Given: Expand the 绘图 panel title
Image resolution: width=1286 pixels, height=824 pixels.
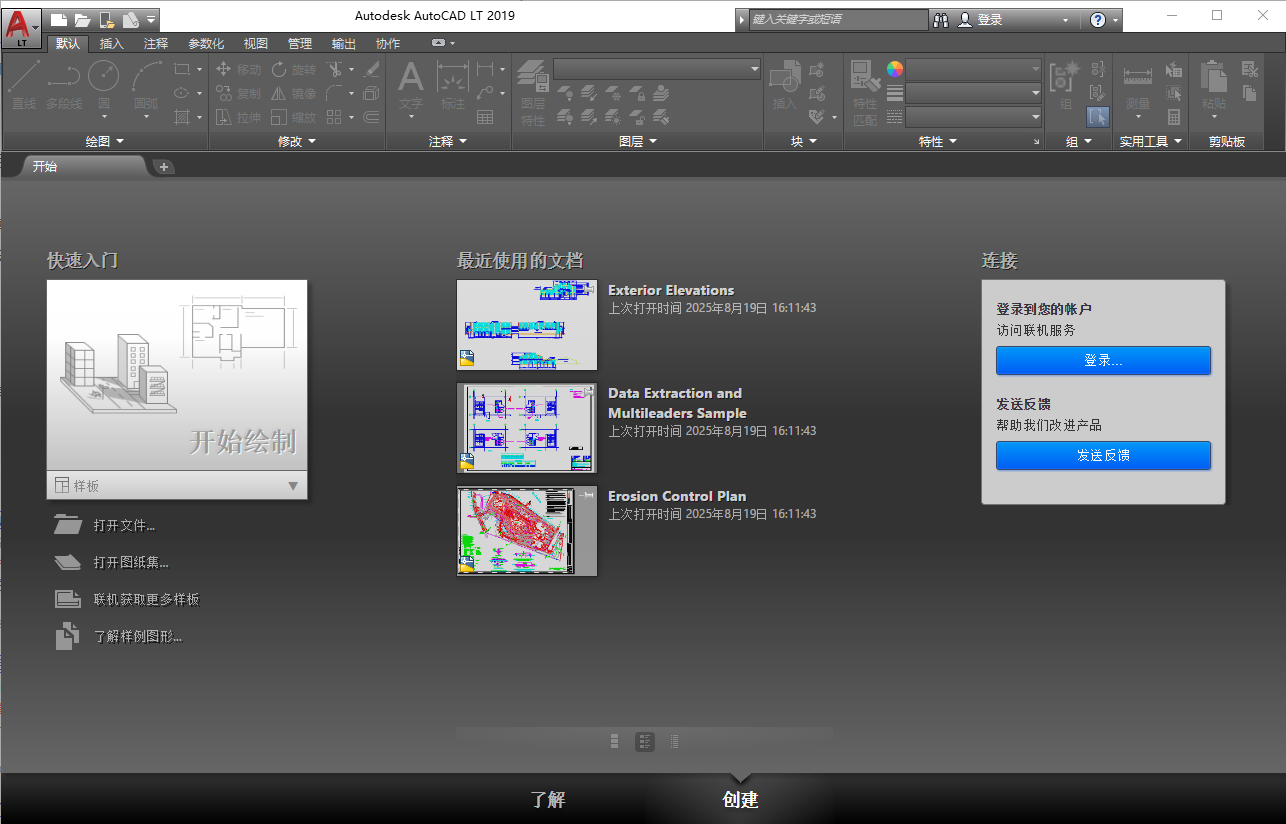Looking at the screenshot, I should 105,142.
